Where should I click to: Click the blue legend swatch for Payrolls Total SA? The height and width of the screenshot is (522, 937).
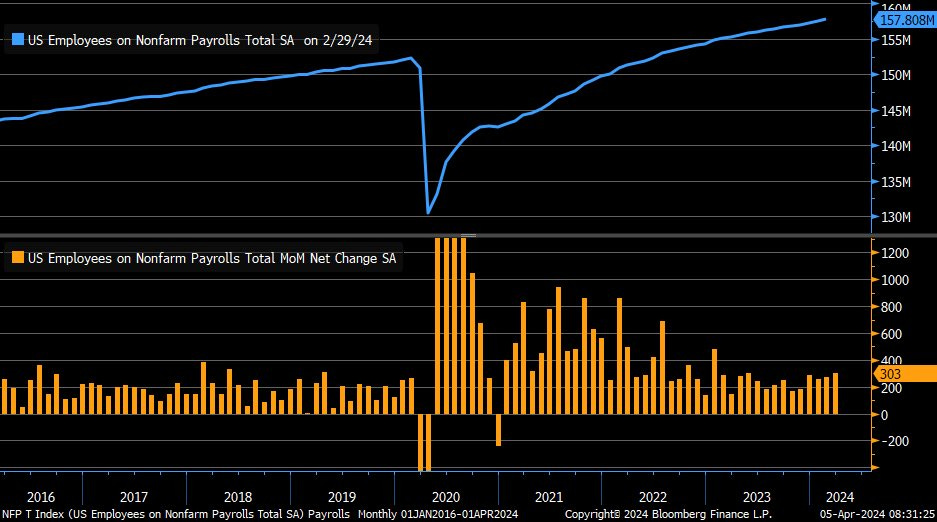(x=17, y=40)
